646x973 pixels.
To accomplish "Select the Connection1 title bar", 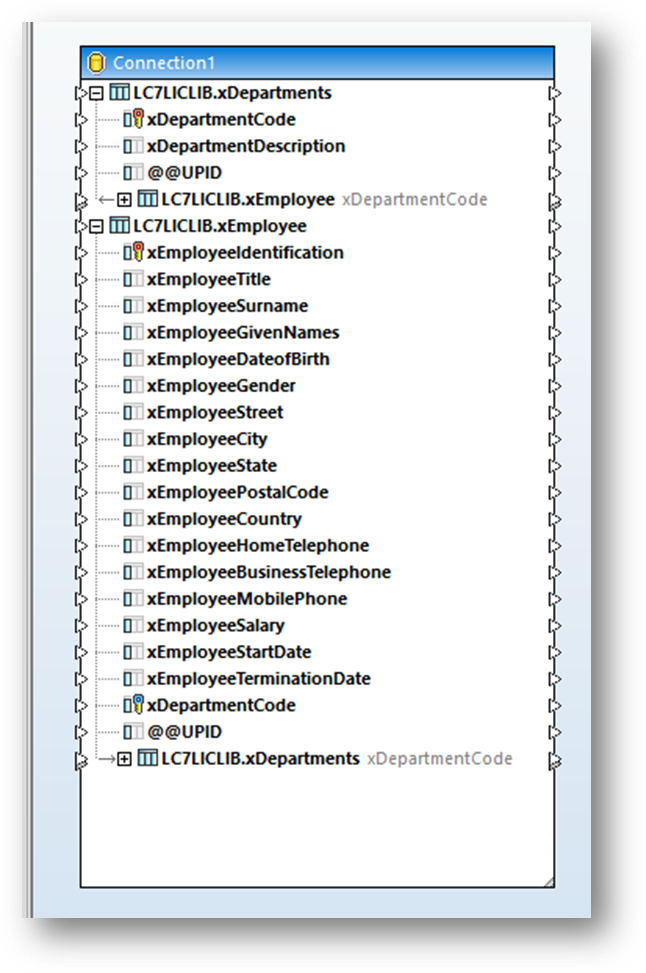I will pyautogui.click(x=317, y=63).
